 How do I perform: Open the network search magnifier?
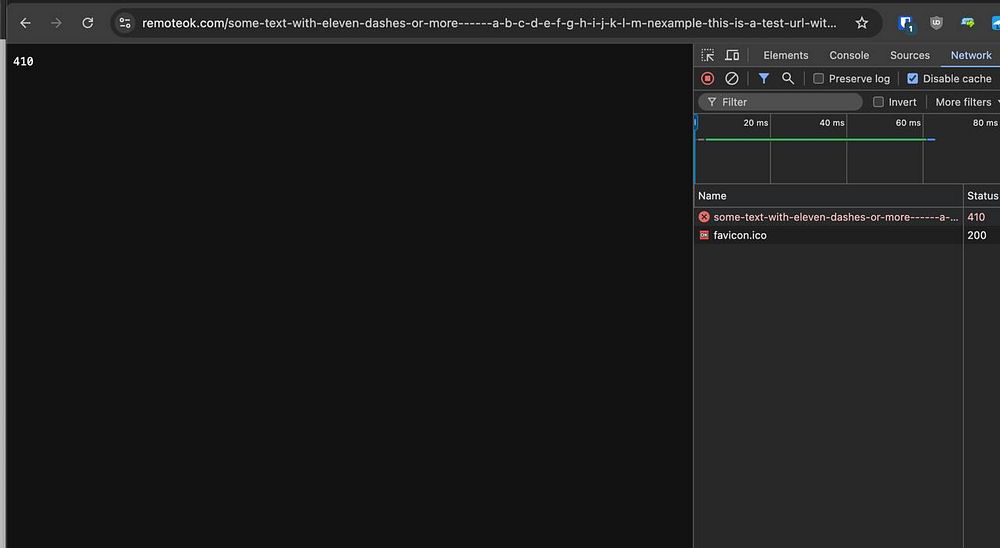(x=788, y=78)
